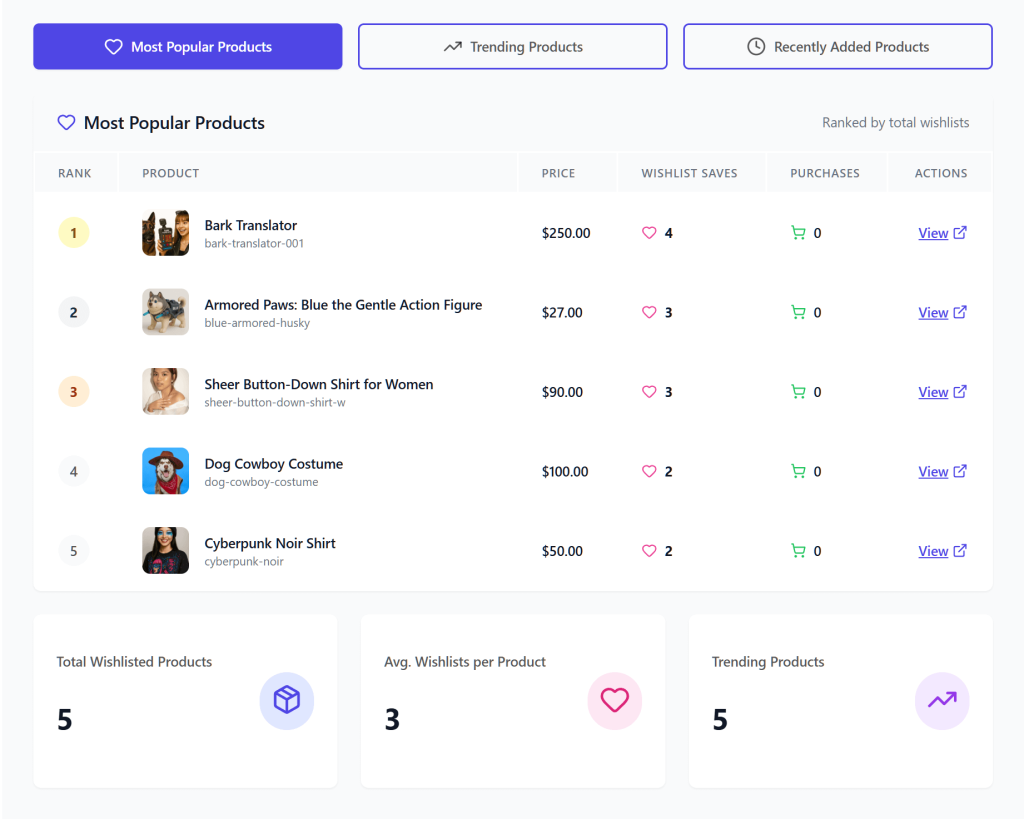Click the trending arrow icon on Trending Products button
The width and height of the screenshot is (1024, 819).
454,46
